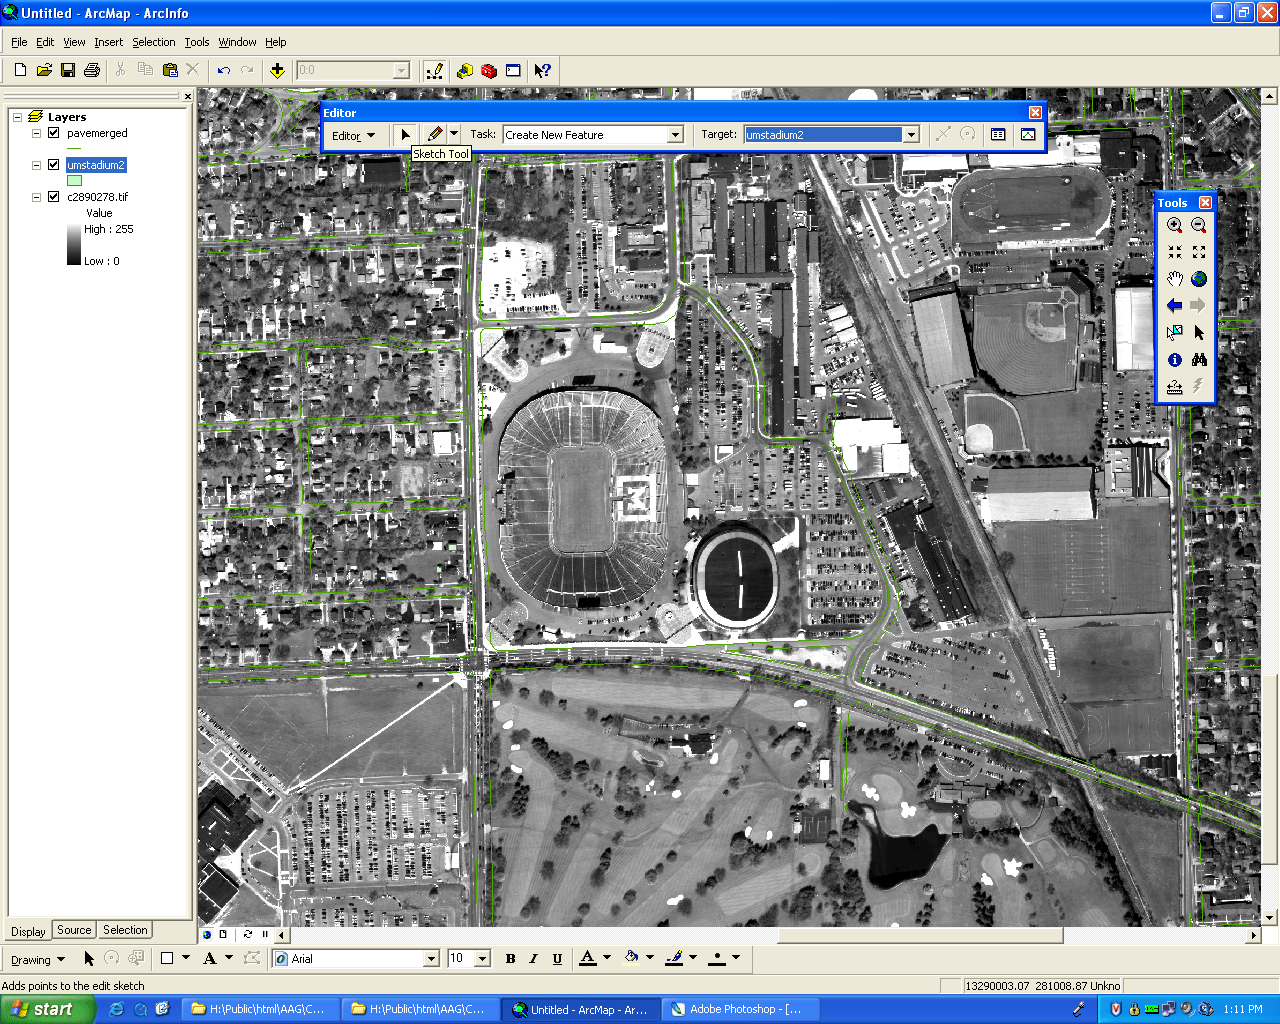This screenshot has width=1280, height=1024.
Task: Select the Zoom In tool
Action: tap(1174, 226)
